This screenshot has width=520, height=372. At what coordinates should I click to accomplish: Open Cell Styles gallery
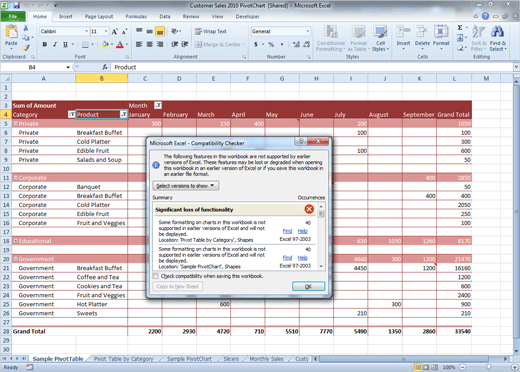(x=380, y=38)
